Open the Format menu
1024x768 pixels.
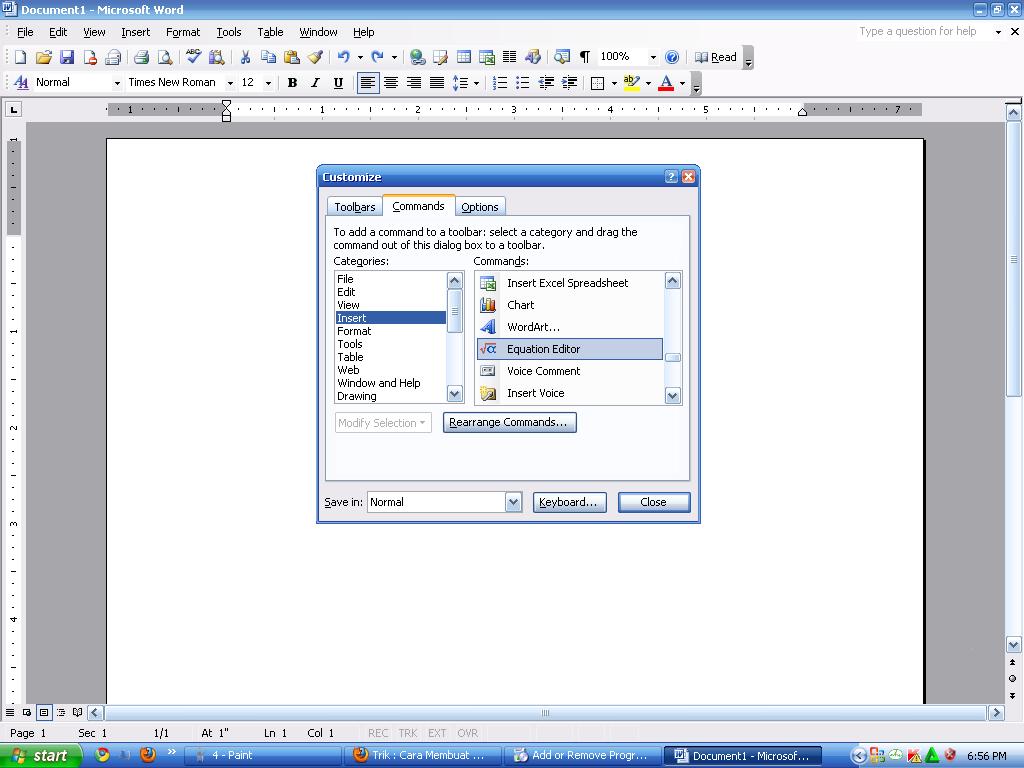[183, 32]
